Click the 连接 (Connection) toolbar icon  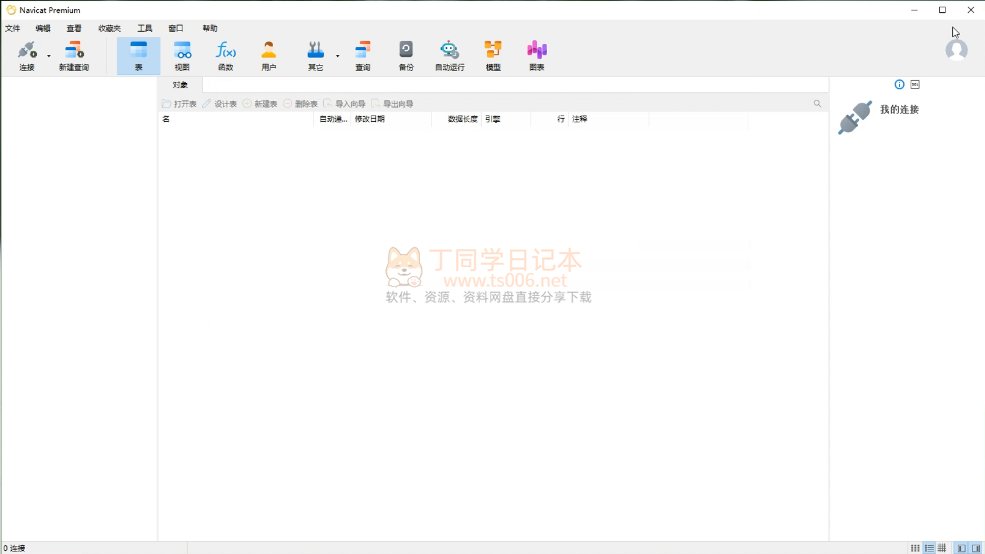(x=27, y=55)
